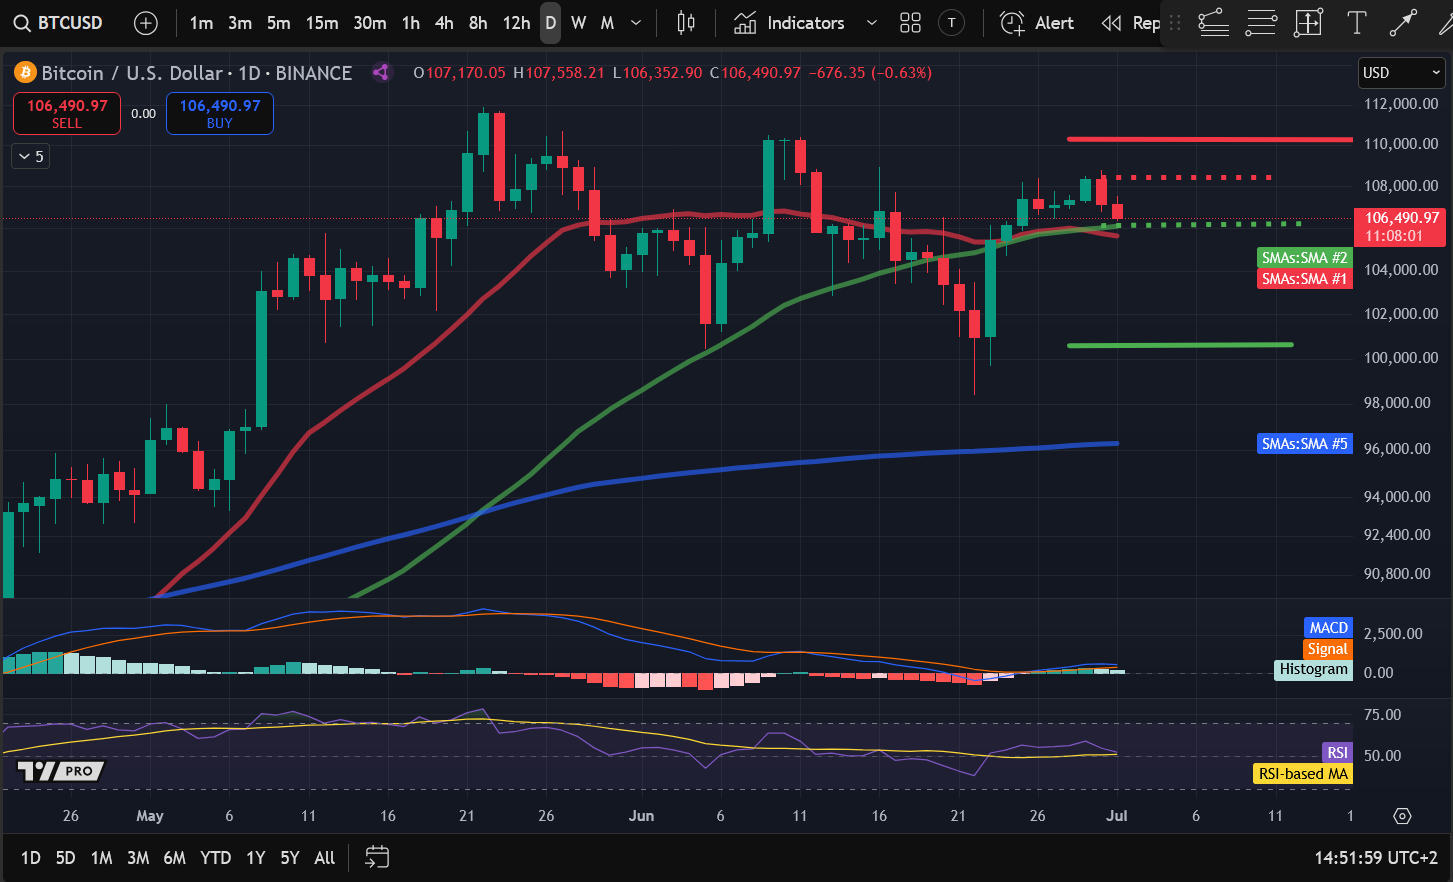Open chart settings gear on time axis
The width and height of the screenshot is (1453, 882).
pos(1402,816)
